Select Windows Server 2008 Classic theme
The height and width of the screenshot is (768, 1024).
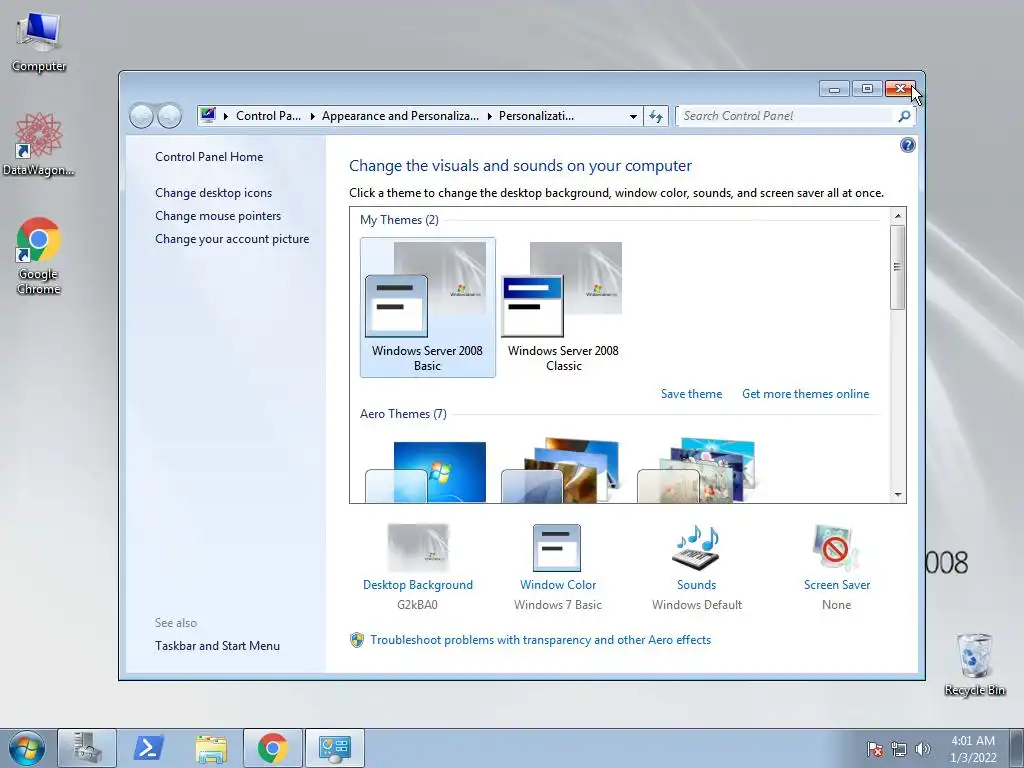[563, 307]
